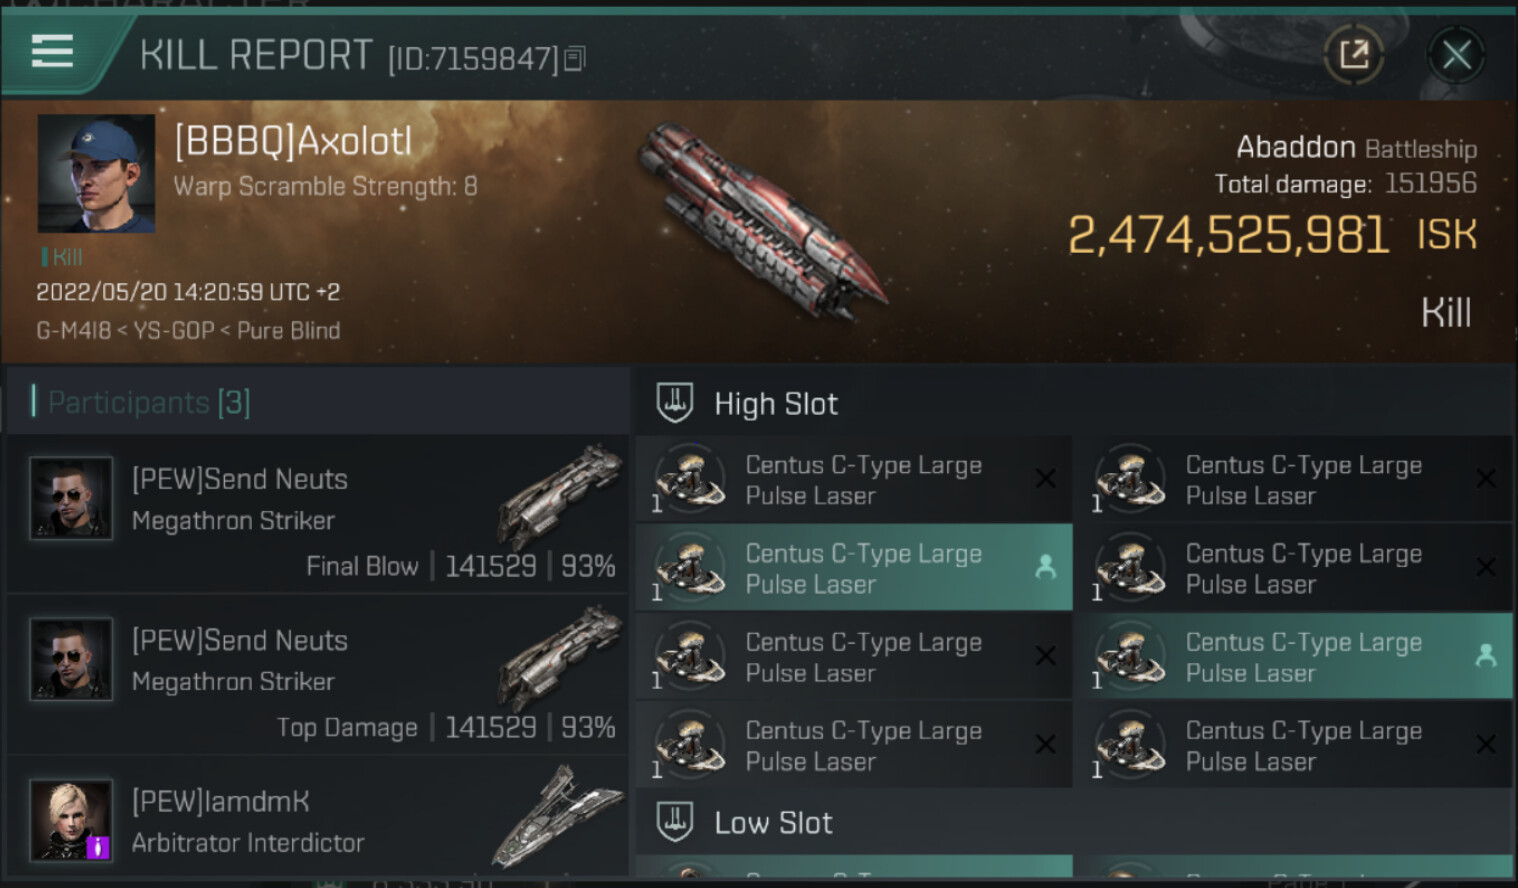Click Final Blow participant's portrait
Viewport: 1518px width, 888px height.
[70, 498]
